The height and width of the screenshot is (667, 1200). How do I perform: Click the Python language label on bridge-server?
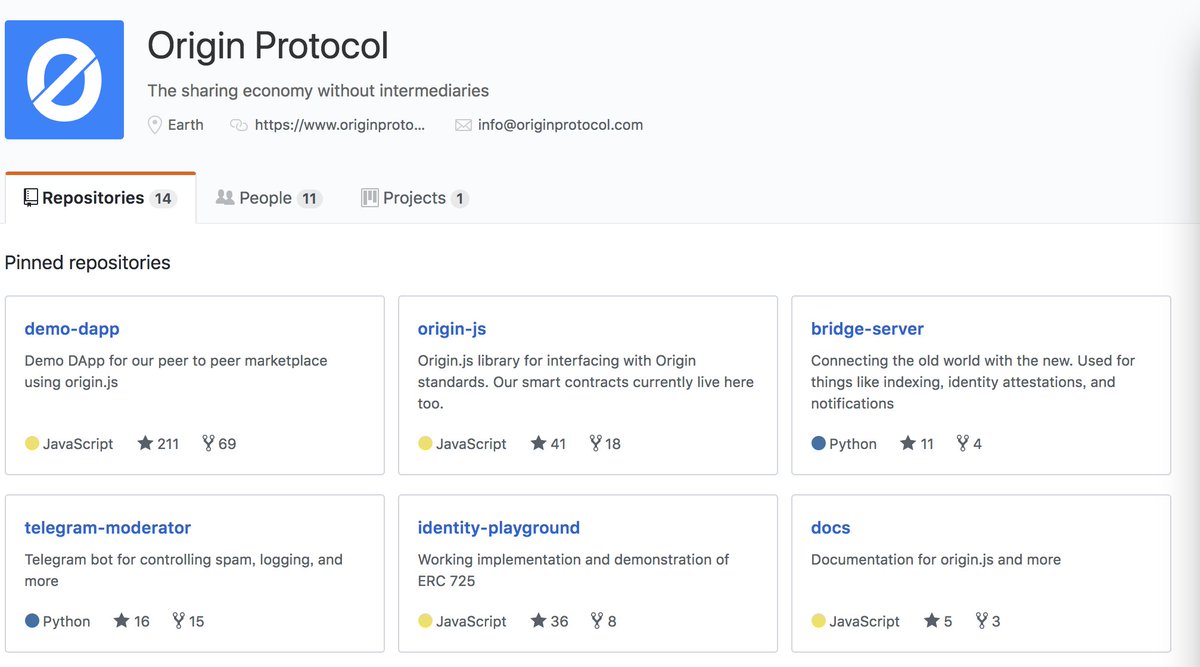853,444
